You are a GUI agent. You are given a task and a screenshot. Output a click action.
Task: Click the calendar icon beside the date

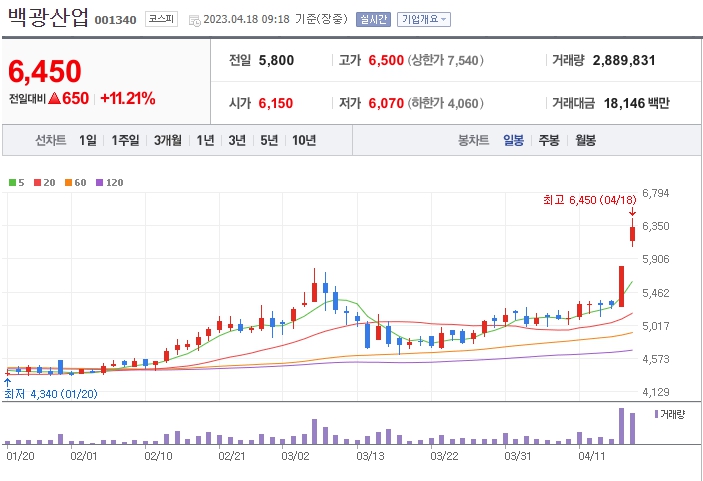tap(195, 21)
